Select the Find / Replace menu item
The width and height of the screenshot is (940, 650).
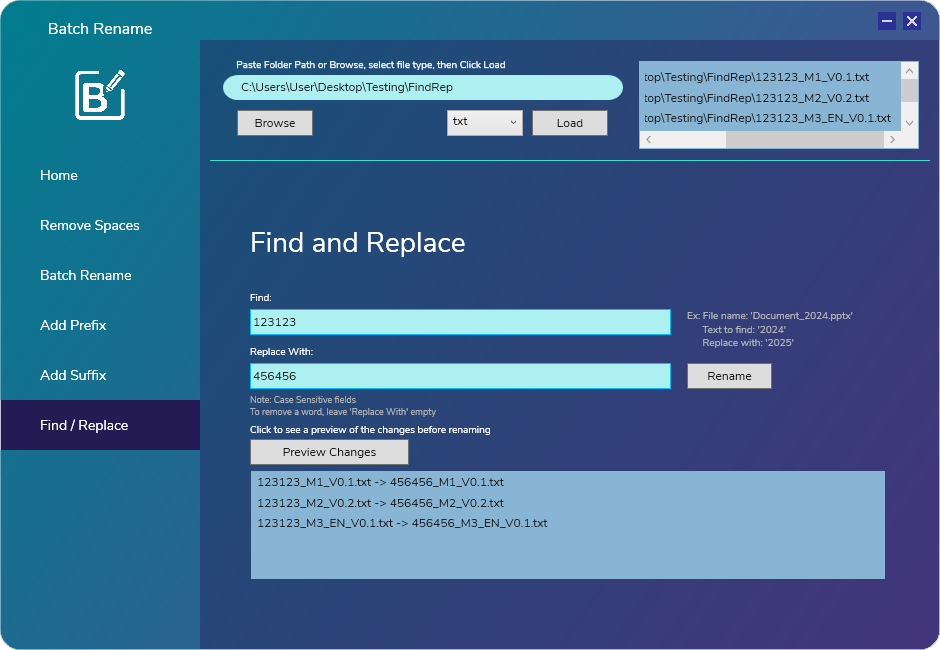84,425
